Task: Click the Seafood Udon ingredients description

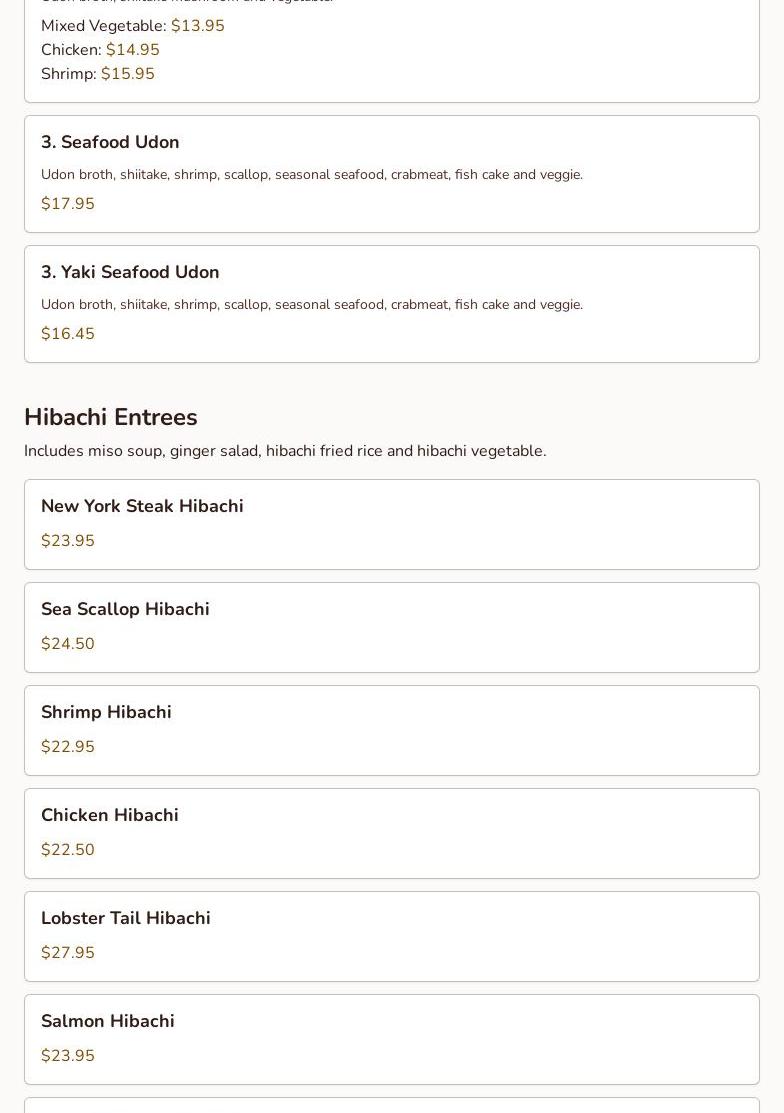Action: point(312,175)
